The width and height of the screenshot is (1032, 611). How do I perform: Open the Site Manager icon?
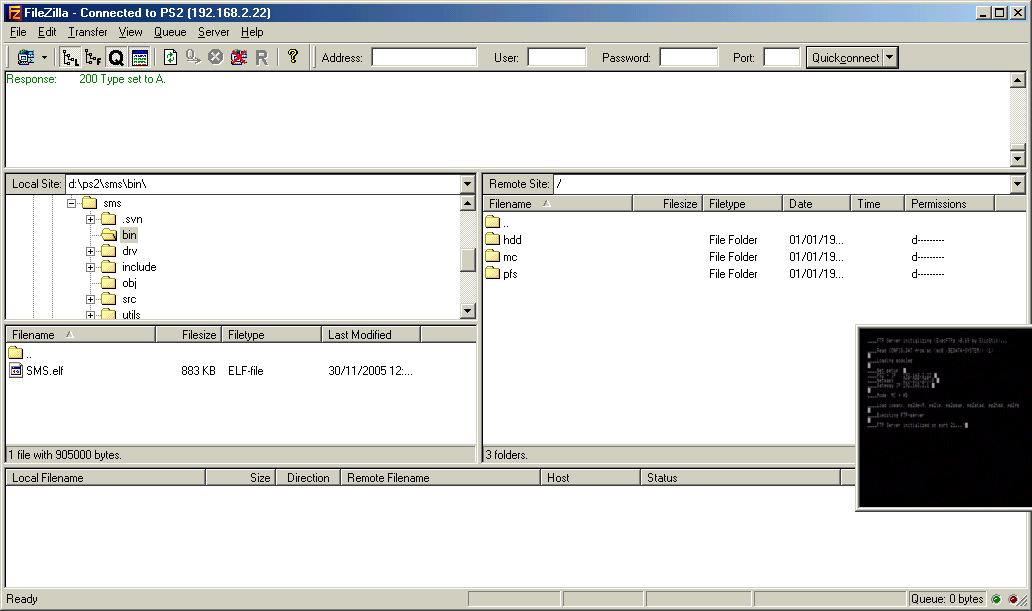pos(26,57)
